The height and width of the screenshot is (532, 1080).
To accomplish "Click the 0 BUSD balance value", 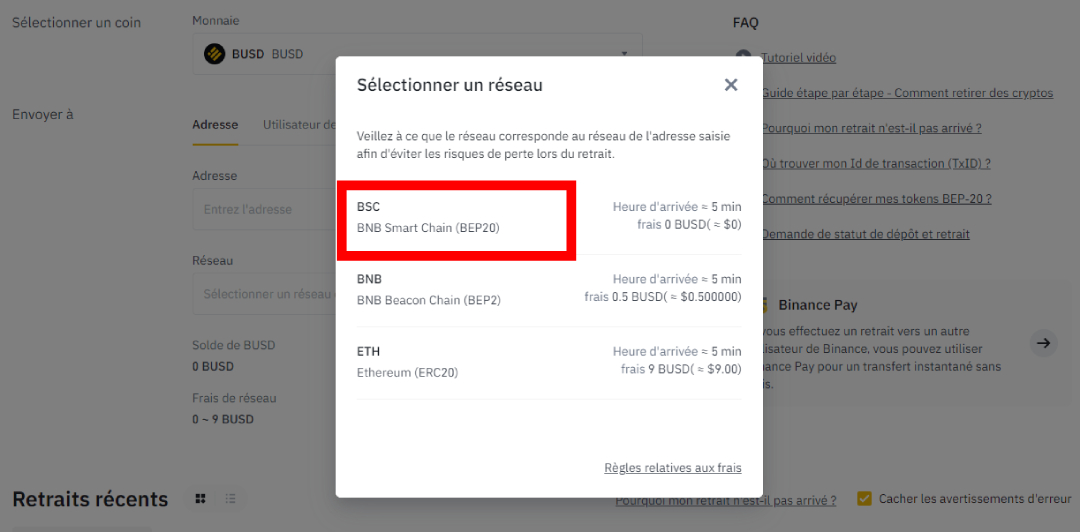I will tap(213, 367).
